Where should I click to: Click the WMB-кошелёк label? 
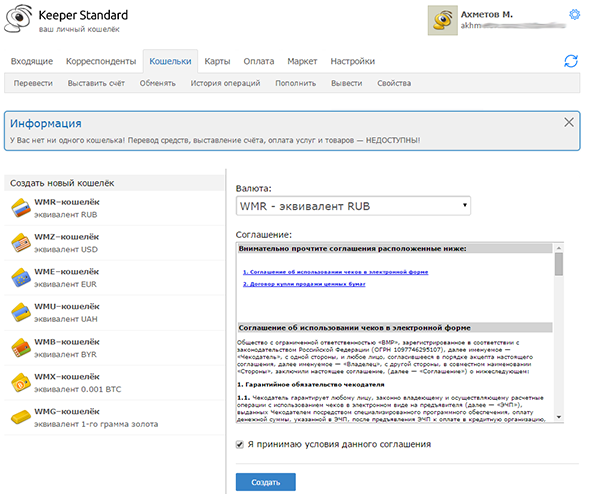pos(67,342)
